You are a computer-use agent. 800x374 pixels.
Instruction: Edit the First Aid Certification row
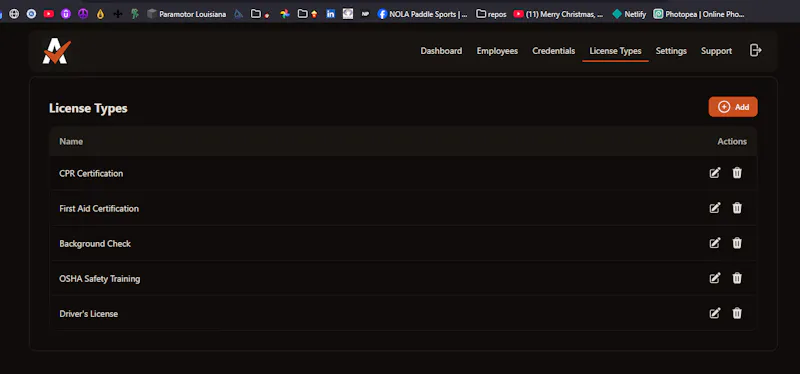click(x=715, y=208)
